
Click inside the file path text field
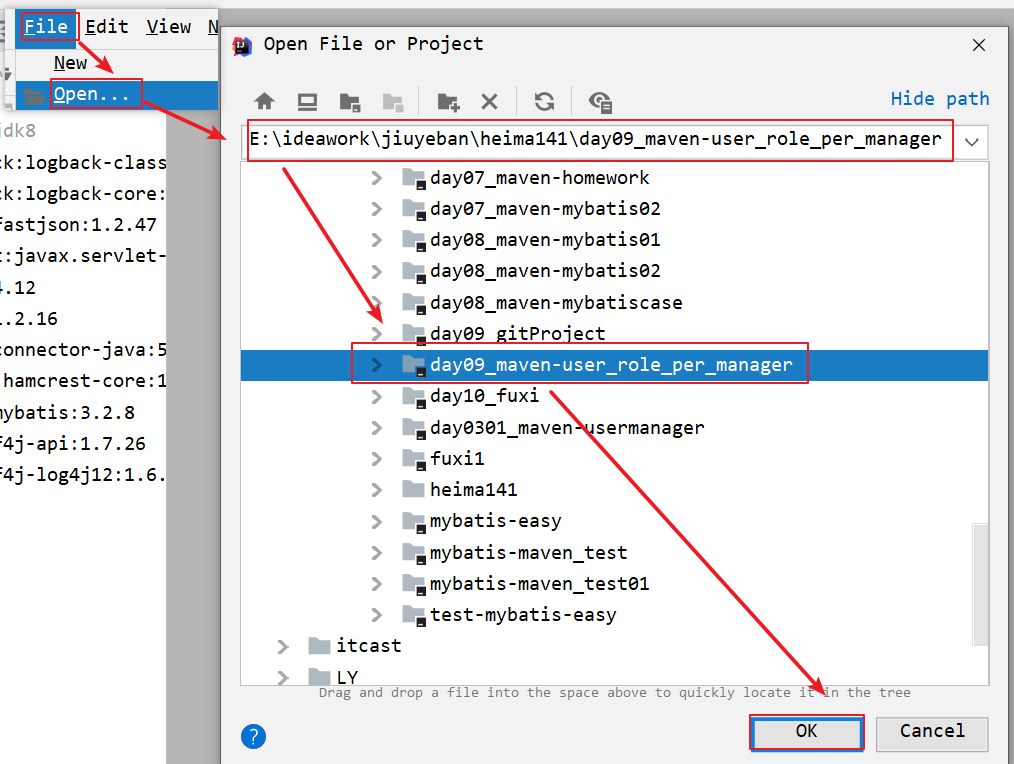tap(598, 140)
